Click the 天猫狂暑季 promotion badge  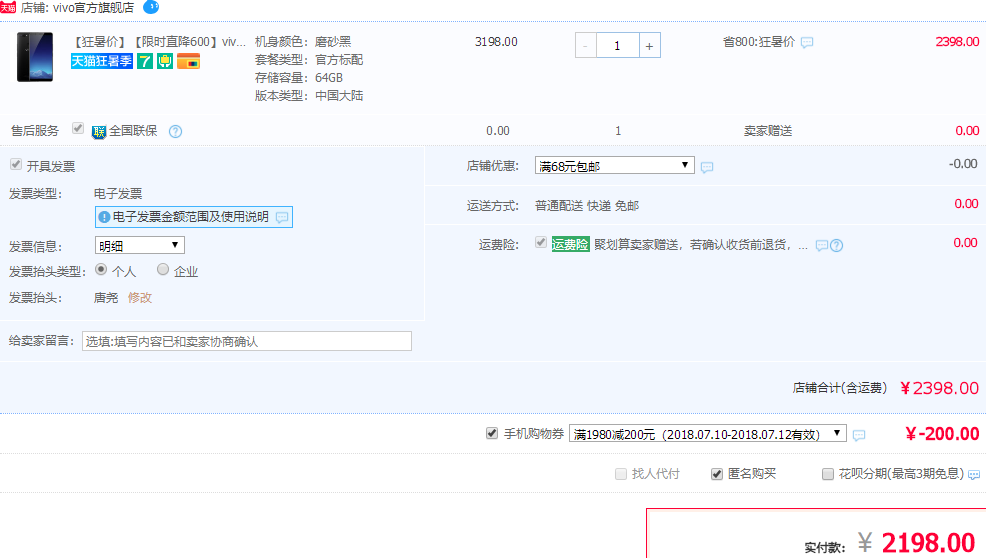pyautogui.click(x=101, y=61)
